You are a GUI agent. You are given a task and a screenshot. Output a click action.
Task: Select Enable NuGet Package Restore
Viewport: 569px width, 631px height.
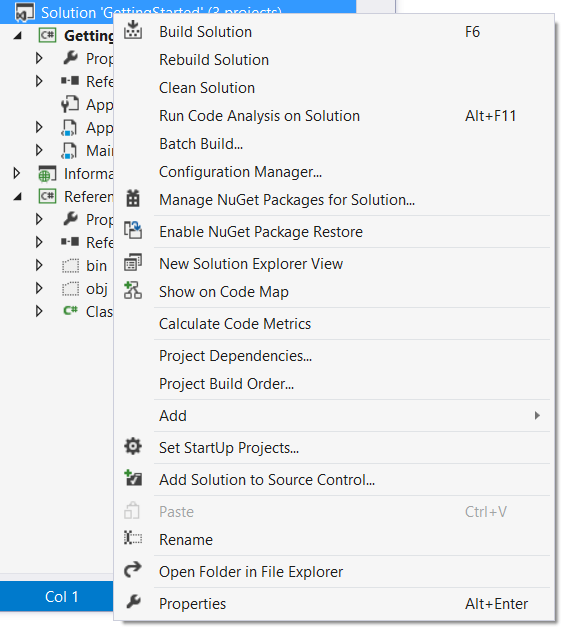(334, 232)
